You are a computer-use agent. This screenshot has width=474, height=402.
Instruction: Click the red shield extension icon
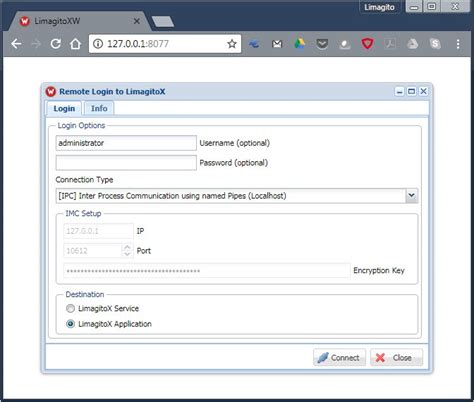point(367,44)
